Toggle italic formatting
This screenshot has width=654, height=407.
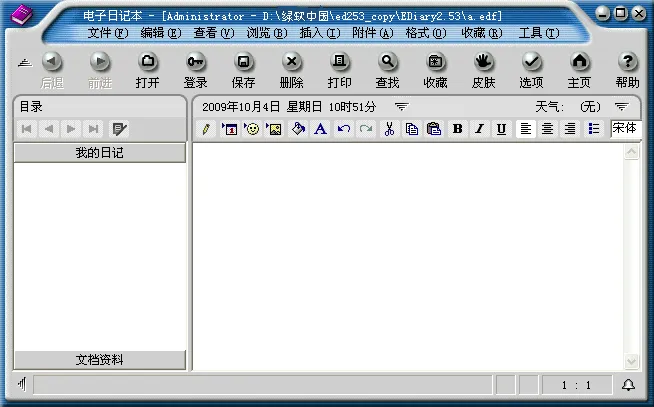479,129
